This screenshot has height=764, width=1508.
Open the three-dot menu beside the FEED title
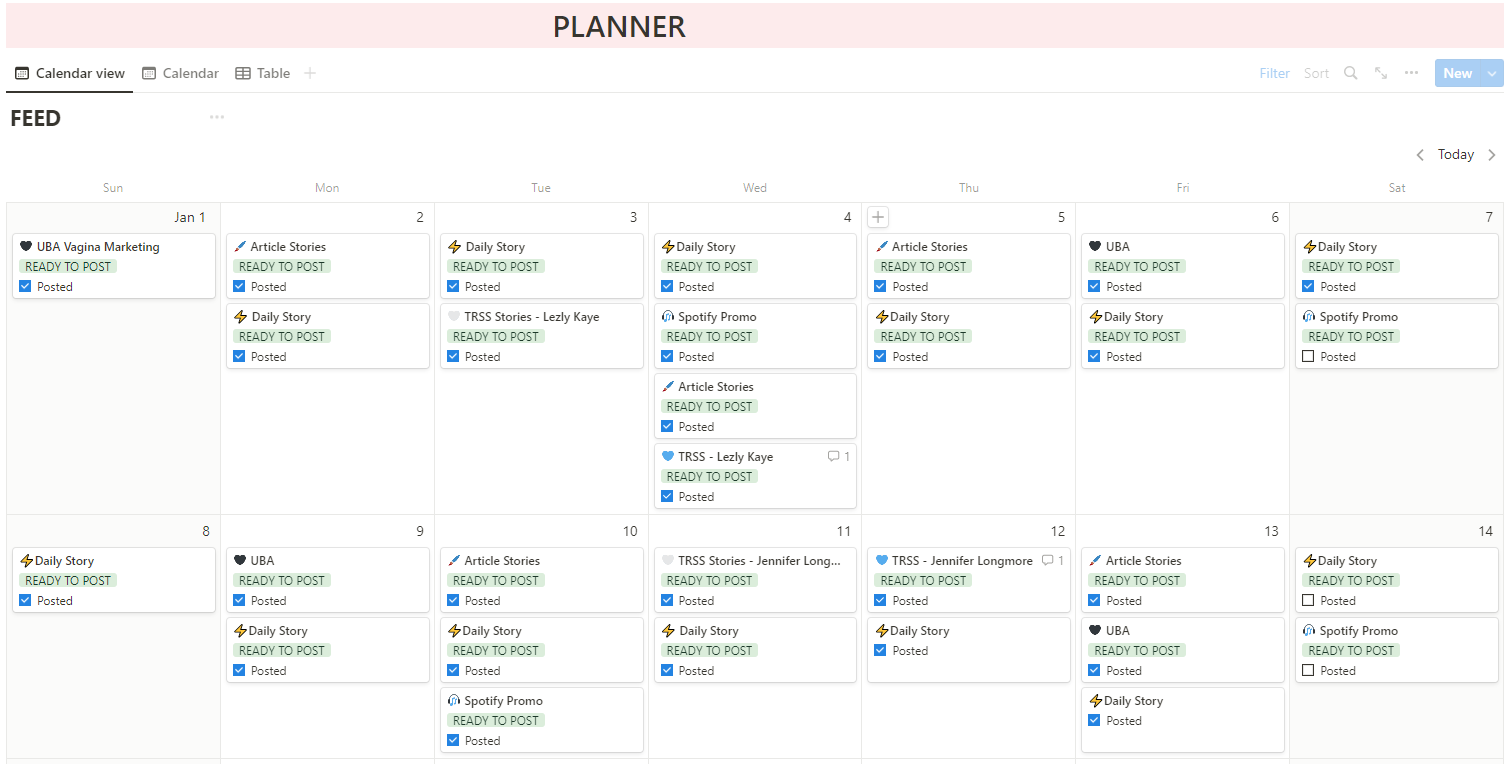coord(217,118)
